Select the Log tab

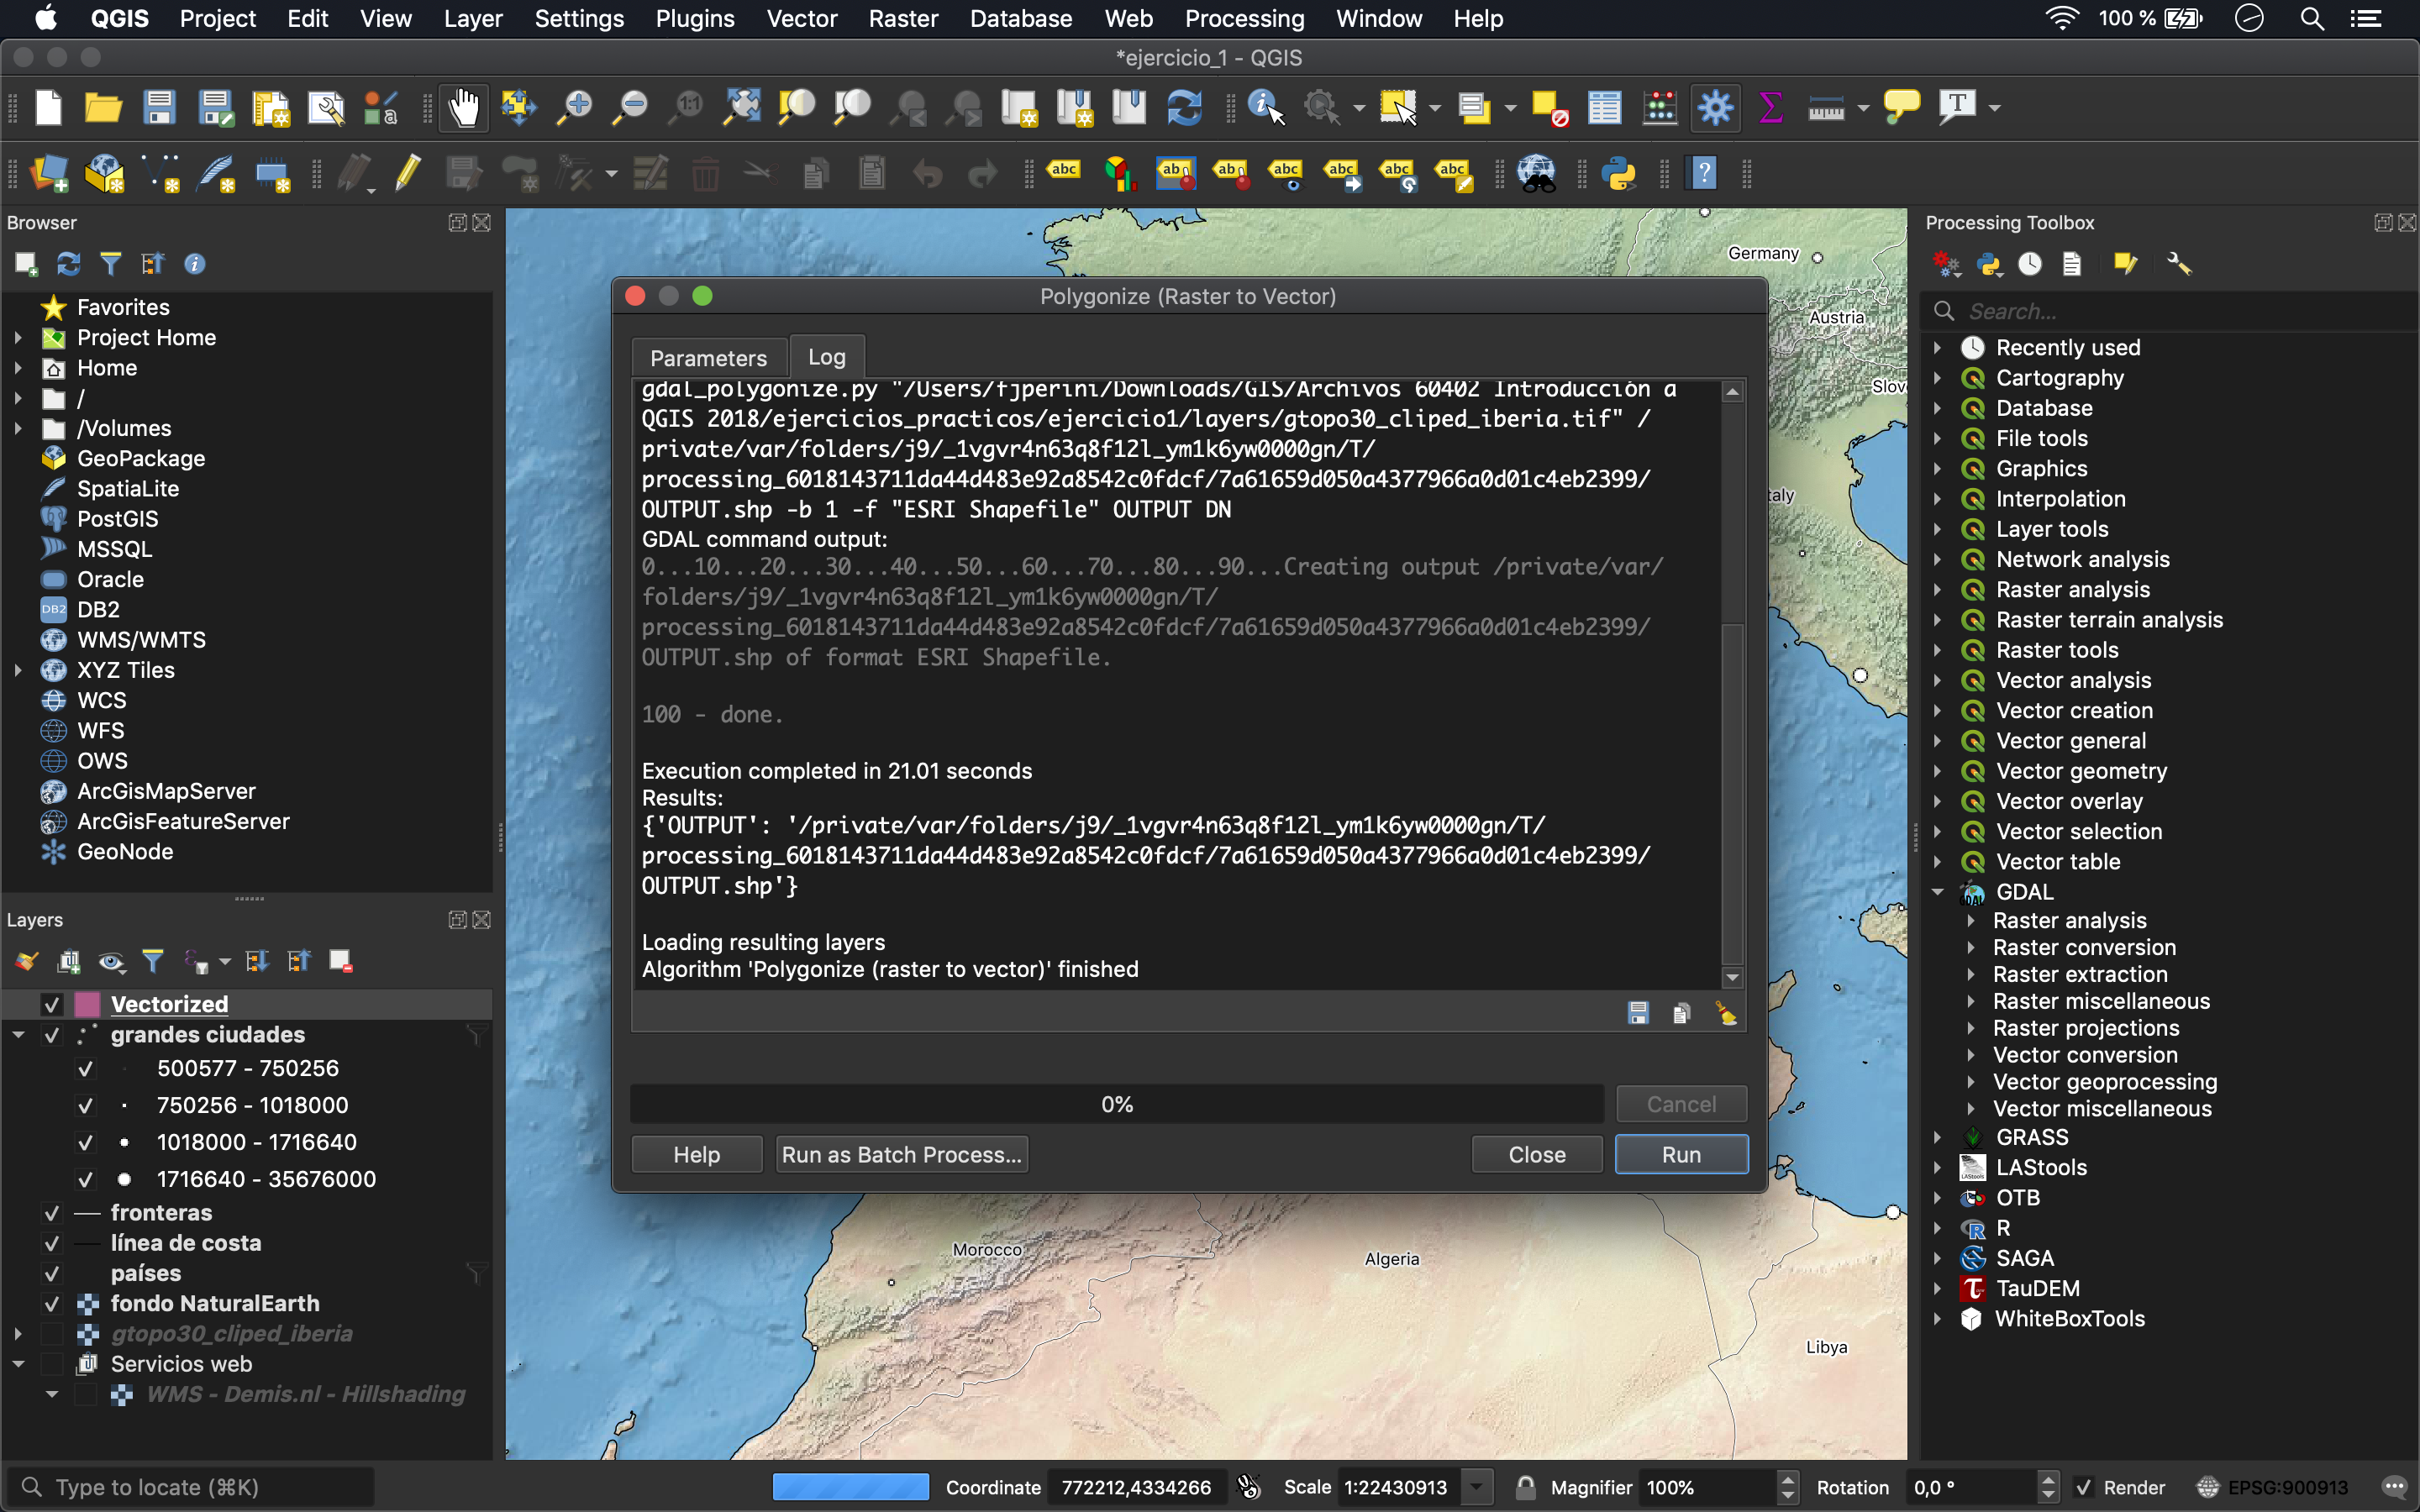[x=827, y=357]
